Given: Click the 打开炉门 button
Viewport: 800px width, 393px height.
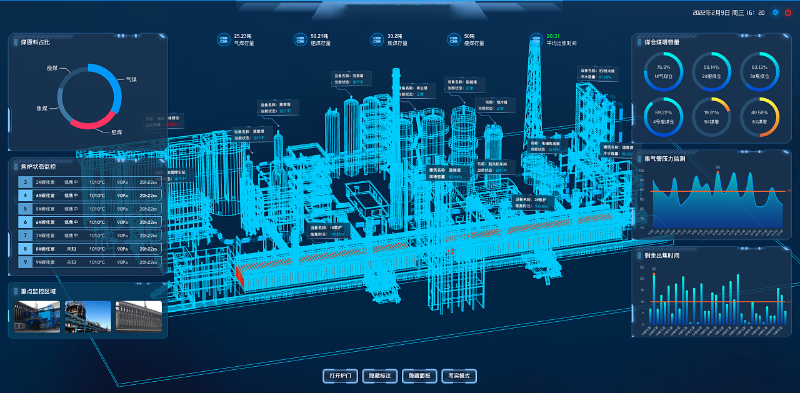Looking at the screenshot, I should 340,376.
